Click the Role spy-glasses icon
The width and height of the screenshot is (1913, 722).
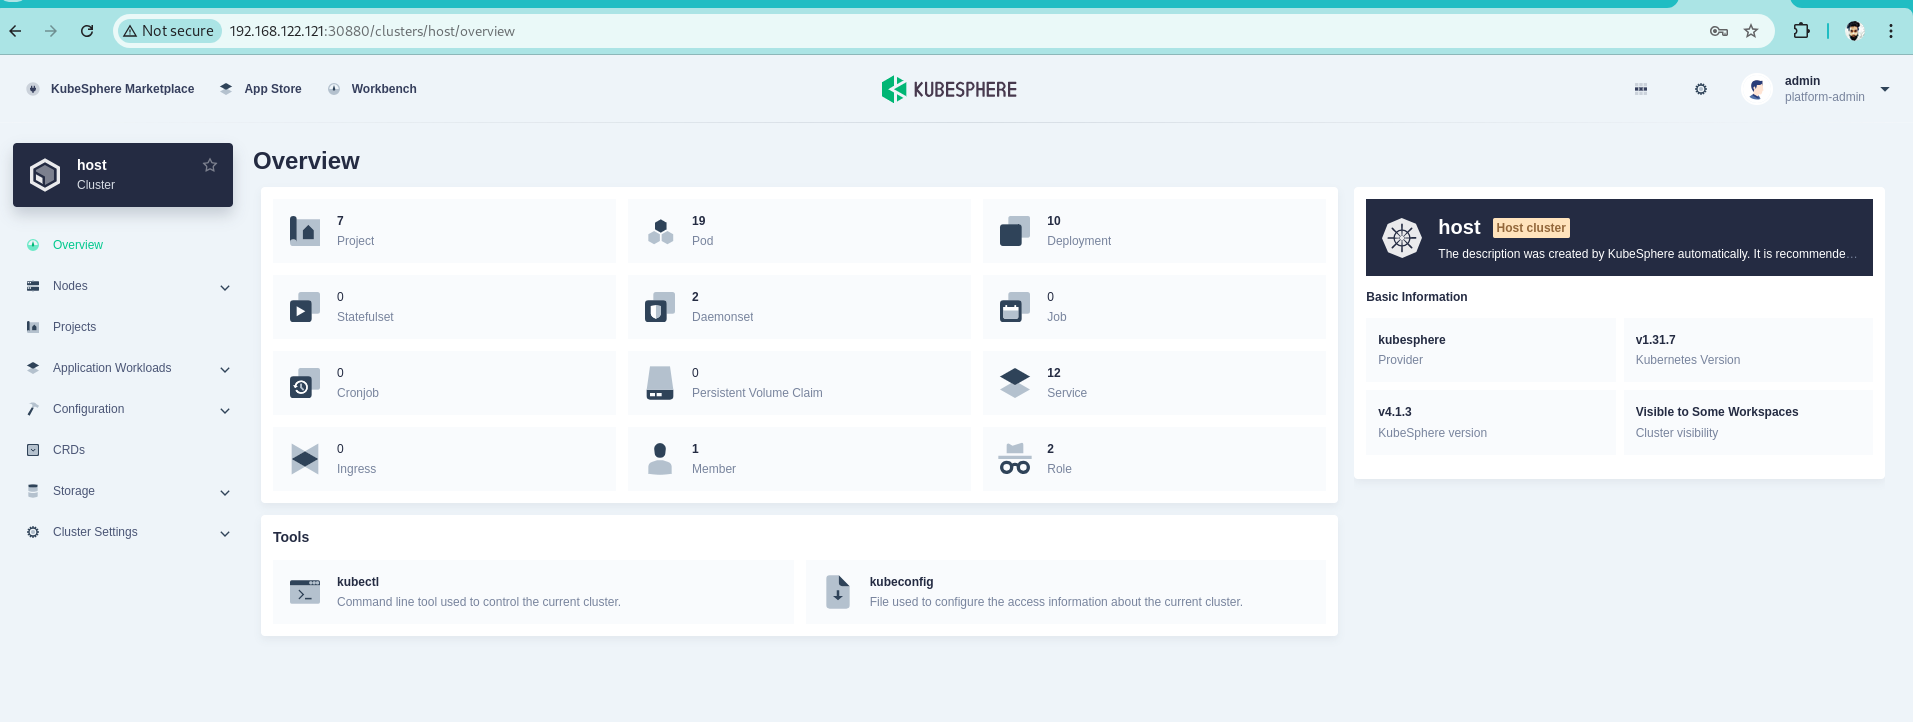coord(1015,459)
